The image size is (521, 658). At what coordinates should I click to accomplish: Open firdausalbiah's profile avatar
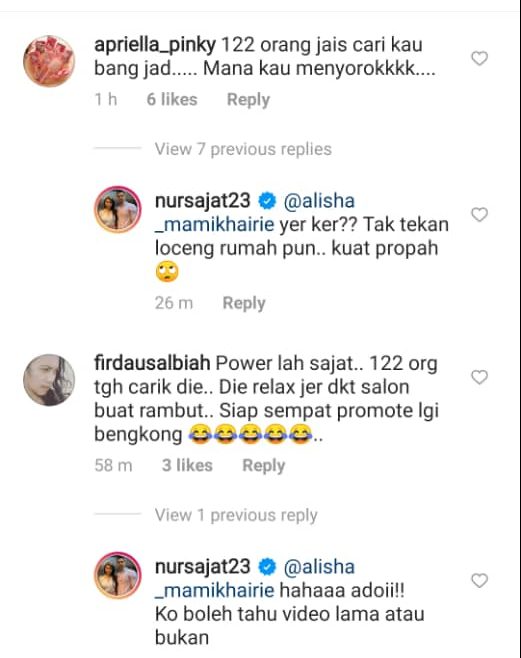(49, 380)
